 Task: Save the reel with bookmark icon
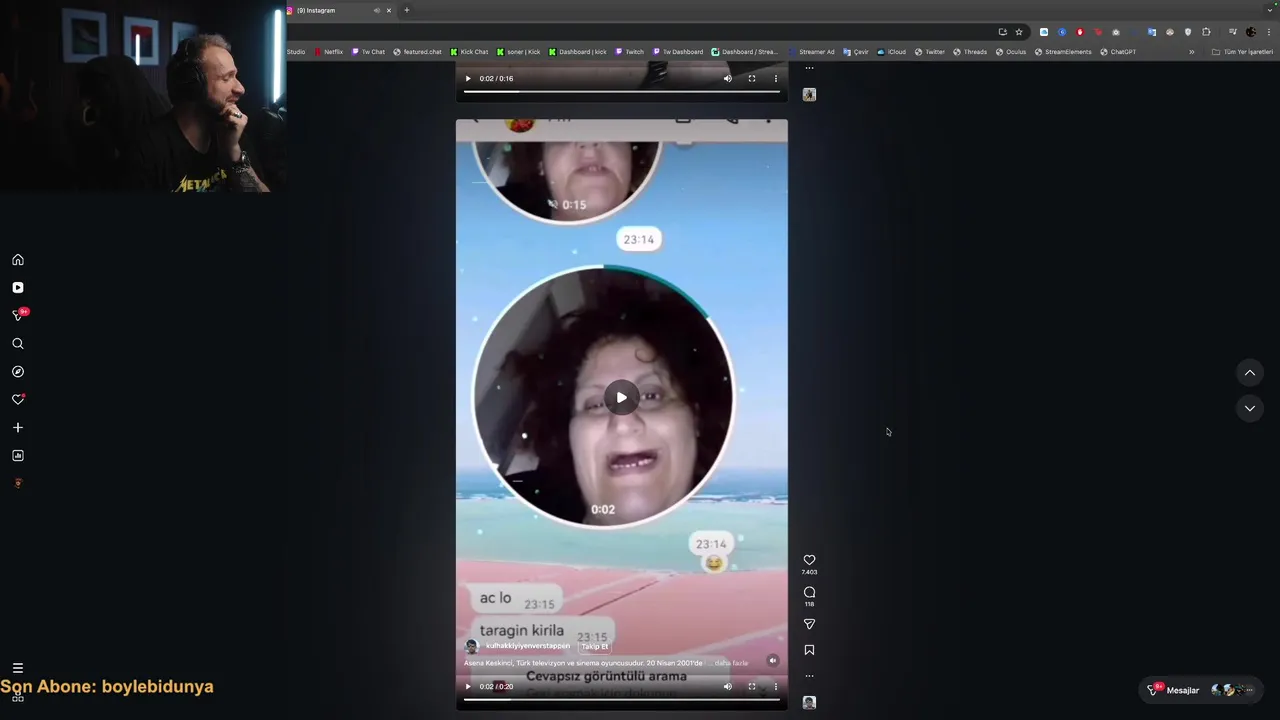809,650
